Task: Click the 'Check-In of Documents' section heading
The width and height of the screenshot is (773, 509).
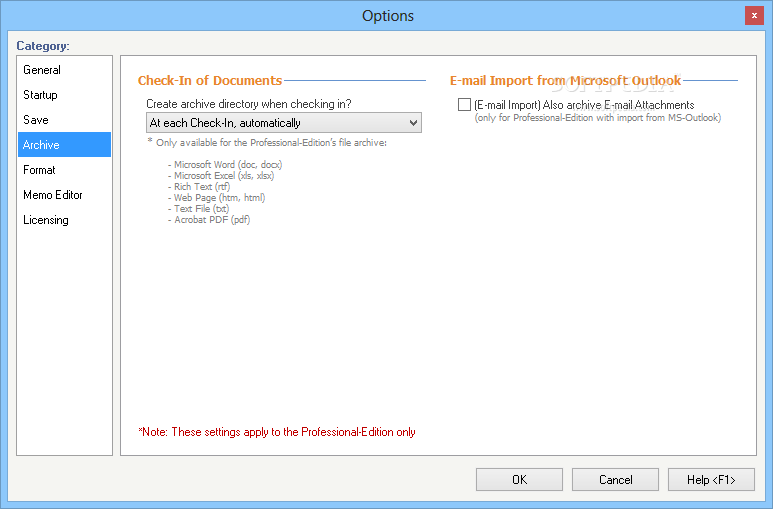Action: click(210, 80)
